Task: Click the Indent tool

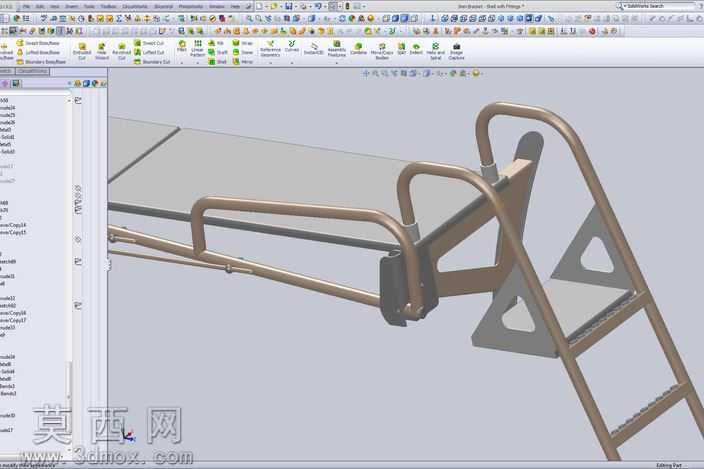Action: click(x=416, y=49)
